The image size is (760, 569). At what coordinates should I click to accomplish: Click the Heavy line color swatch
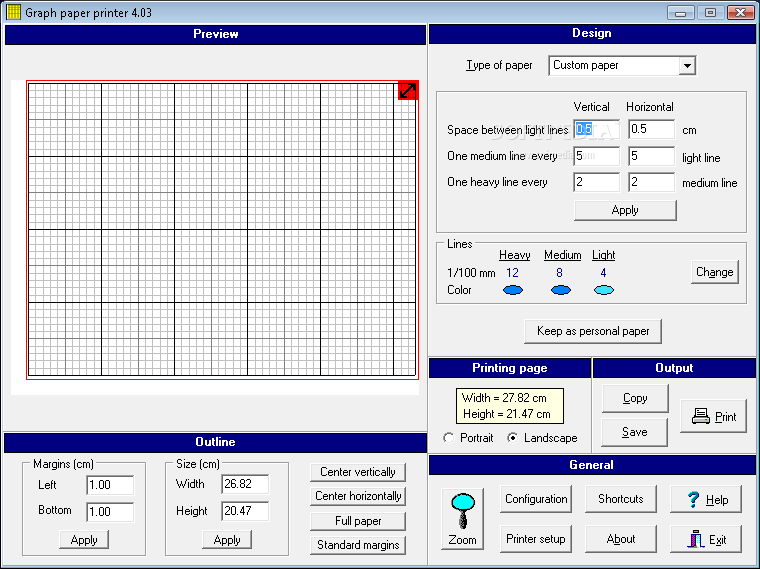(x=513, y=290)
